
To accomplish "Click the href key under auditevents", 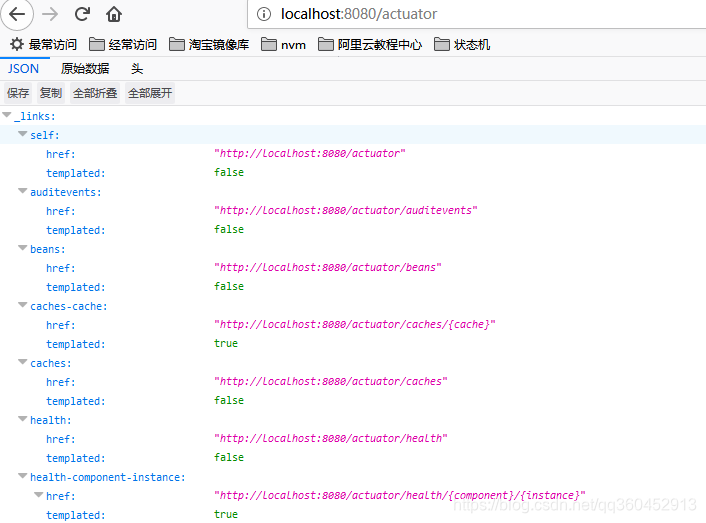I will point(61,211).
